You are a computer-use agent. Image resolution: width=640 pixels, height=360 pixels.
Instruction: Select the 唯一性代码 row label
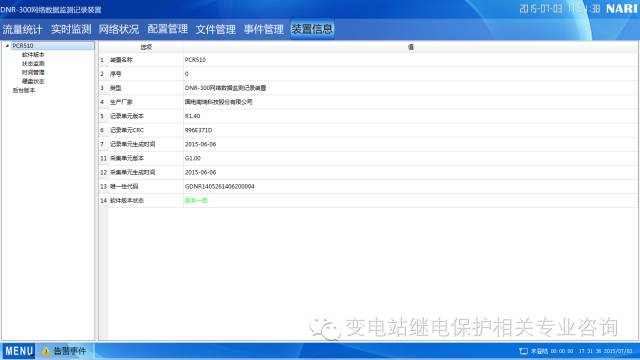(x=124, y=187)
